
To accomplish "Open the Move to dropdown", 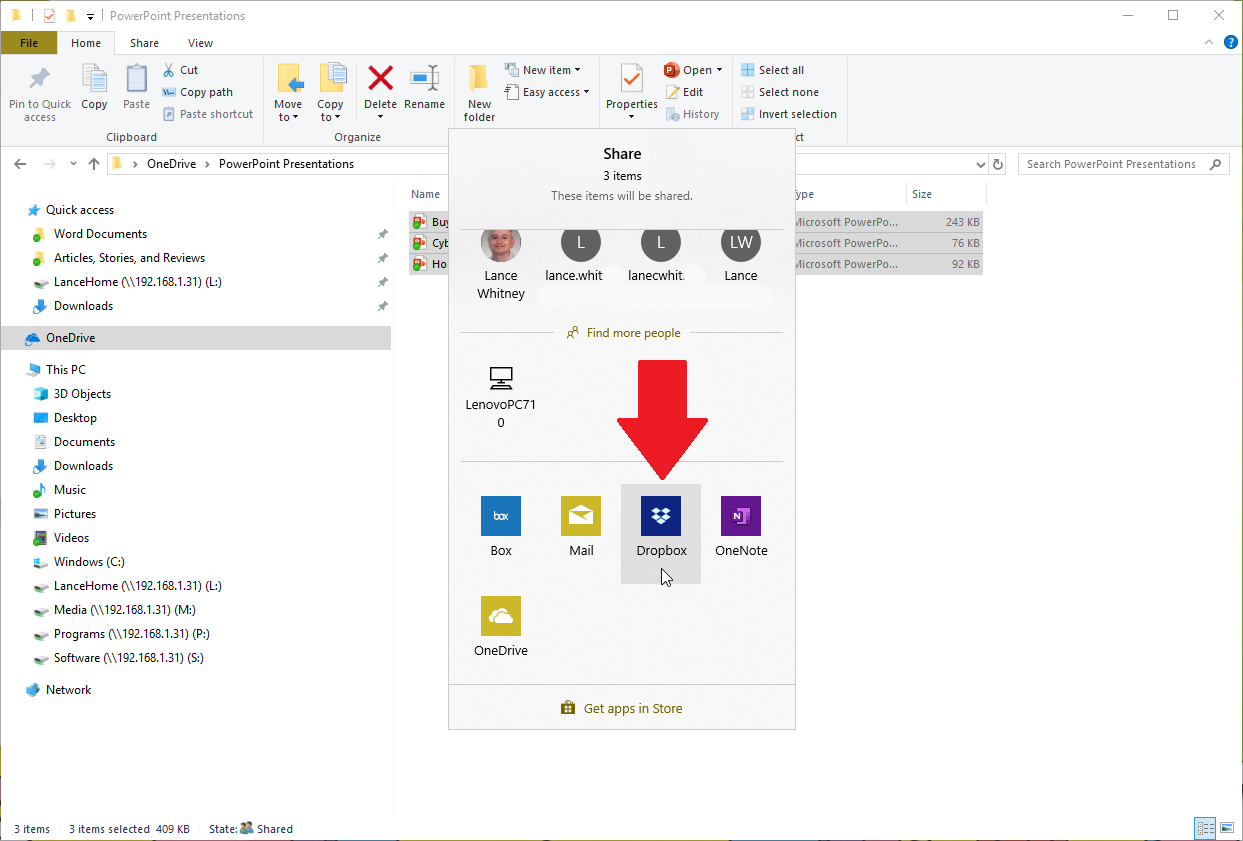I will [288, 93].
